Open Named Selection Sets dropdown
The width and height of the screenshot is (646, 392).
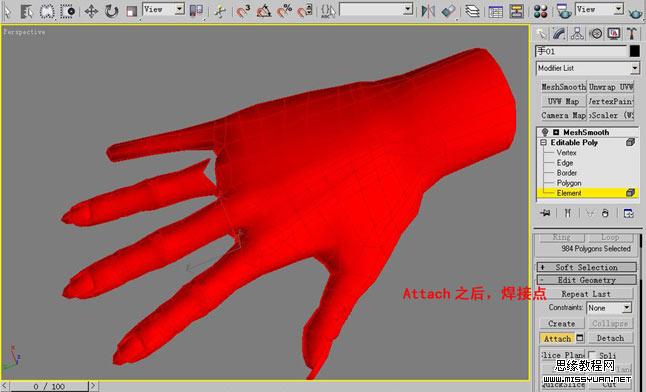tap(375, 9)
